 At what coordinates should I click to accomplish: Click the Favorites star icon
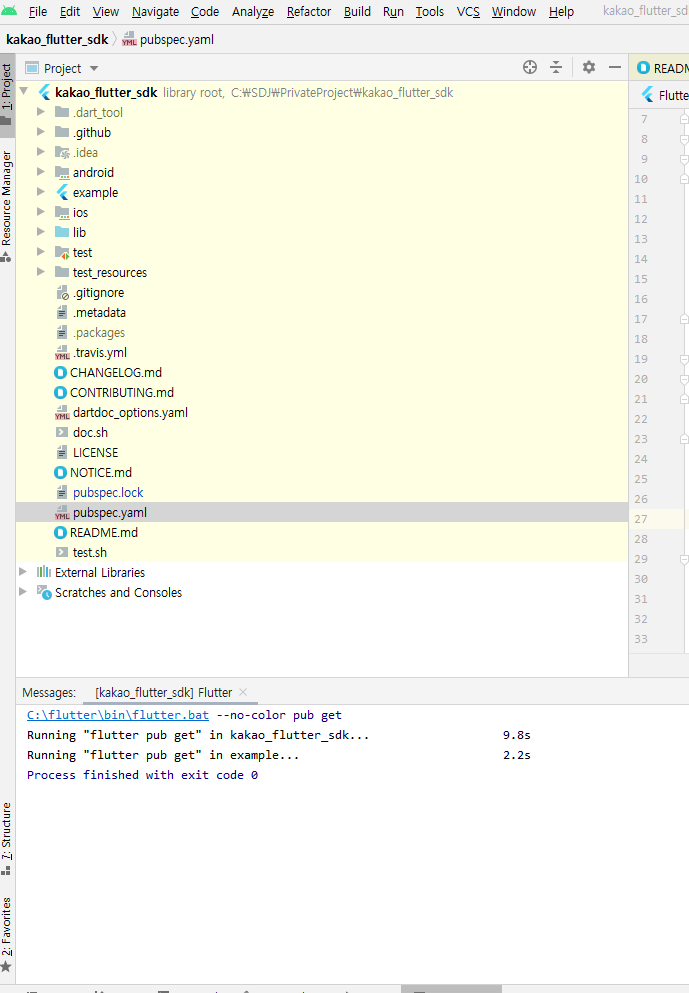tap(6, 966)
